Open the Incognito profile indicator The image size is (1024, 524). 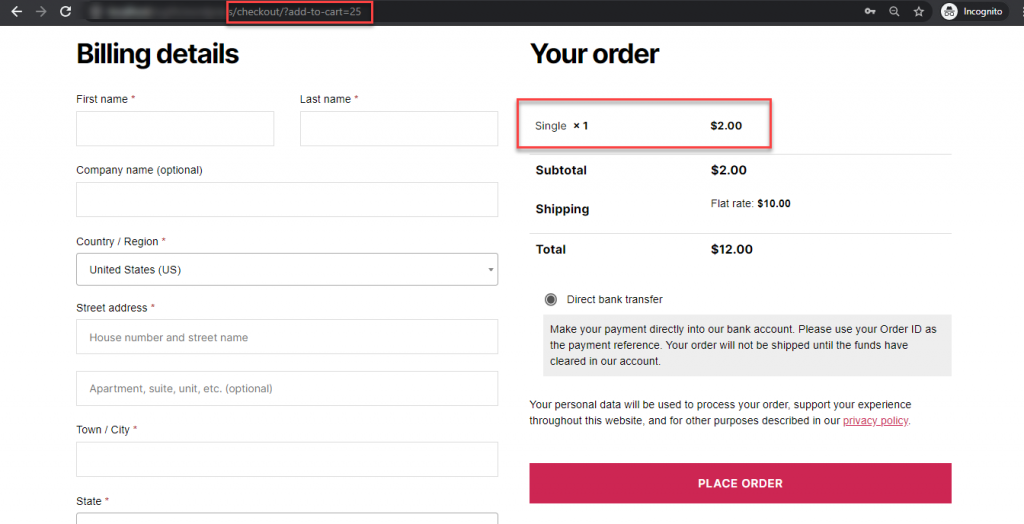click(972, 12)
